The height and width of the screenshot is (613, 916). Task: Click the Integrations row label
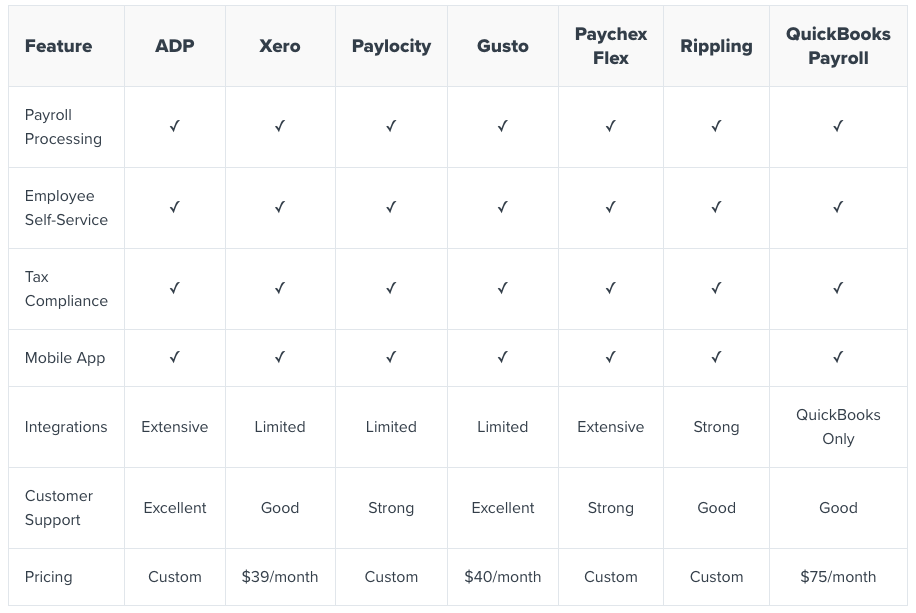[66, 427]
